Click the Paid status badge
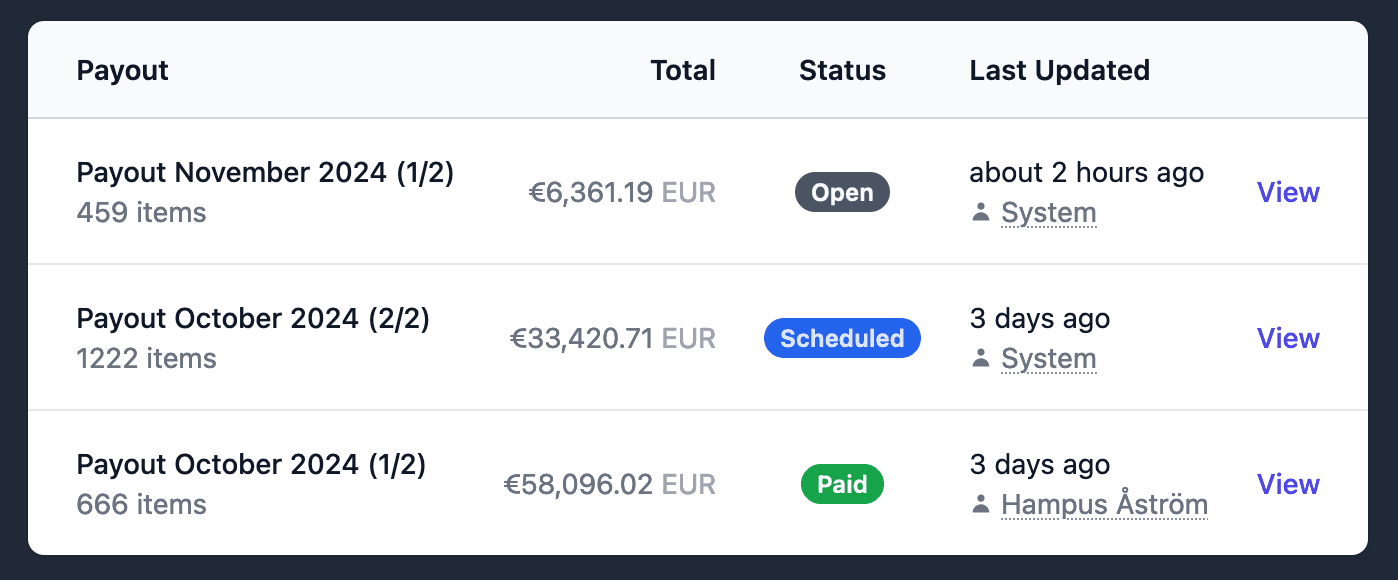 [842, 484]
